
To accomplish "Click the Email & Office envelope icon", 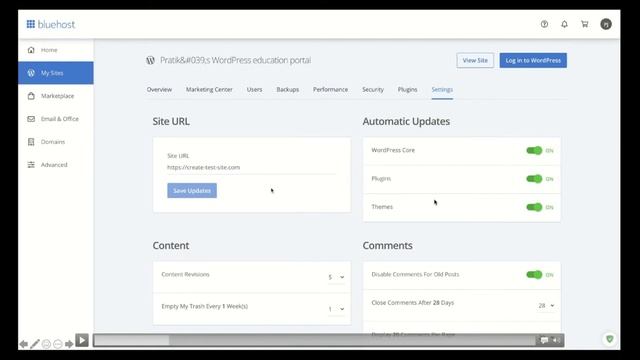I will tap(31, 119).
